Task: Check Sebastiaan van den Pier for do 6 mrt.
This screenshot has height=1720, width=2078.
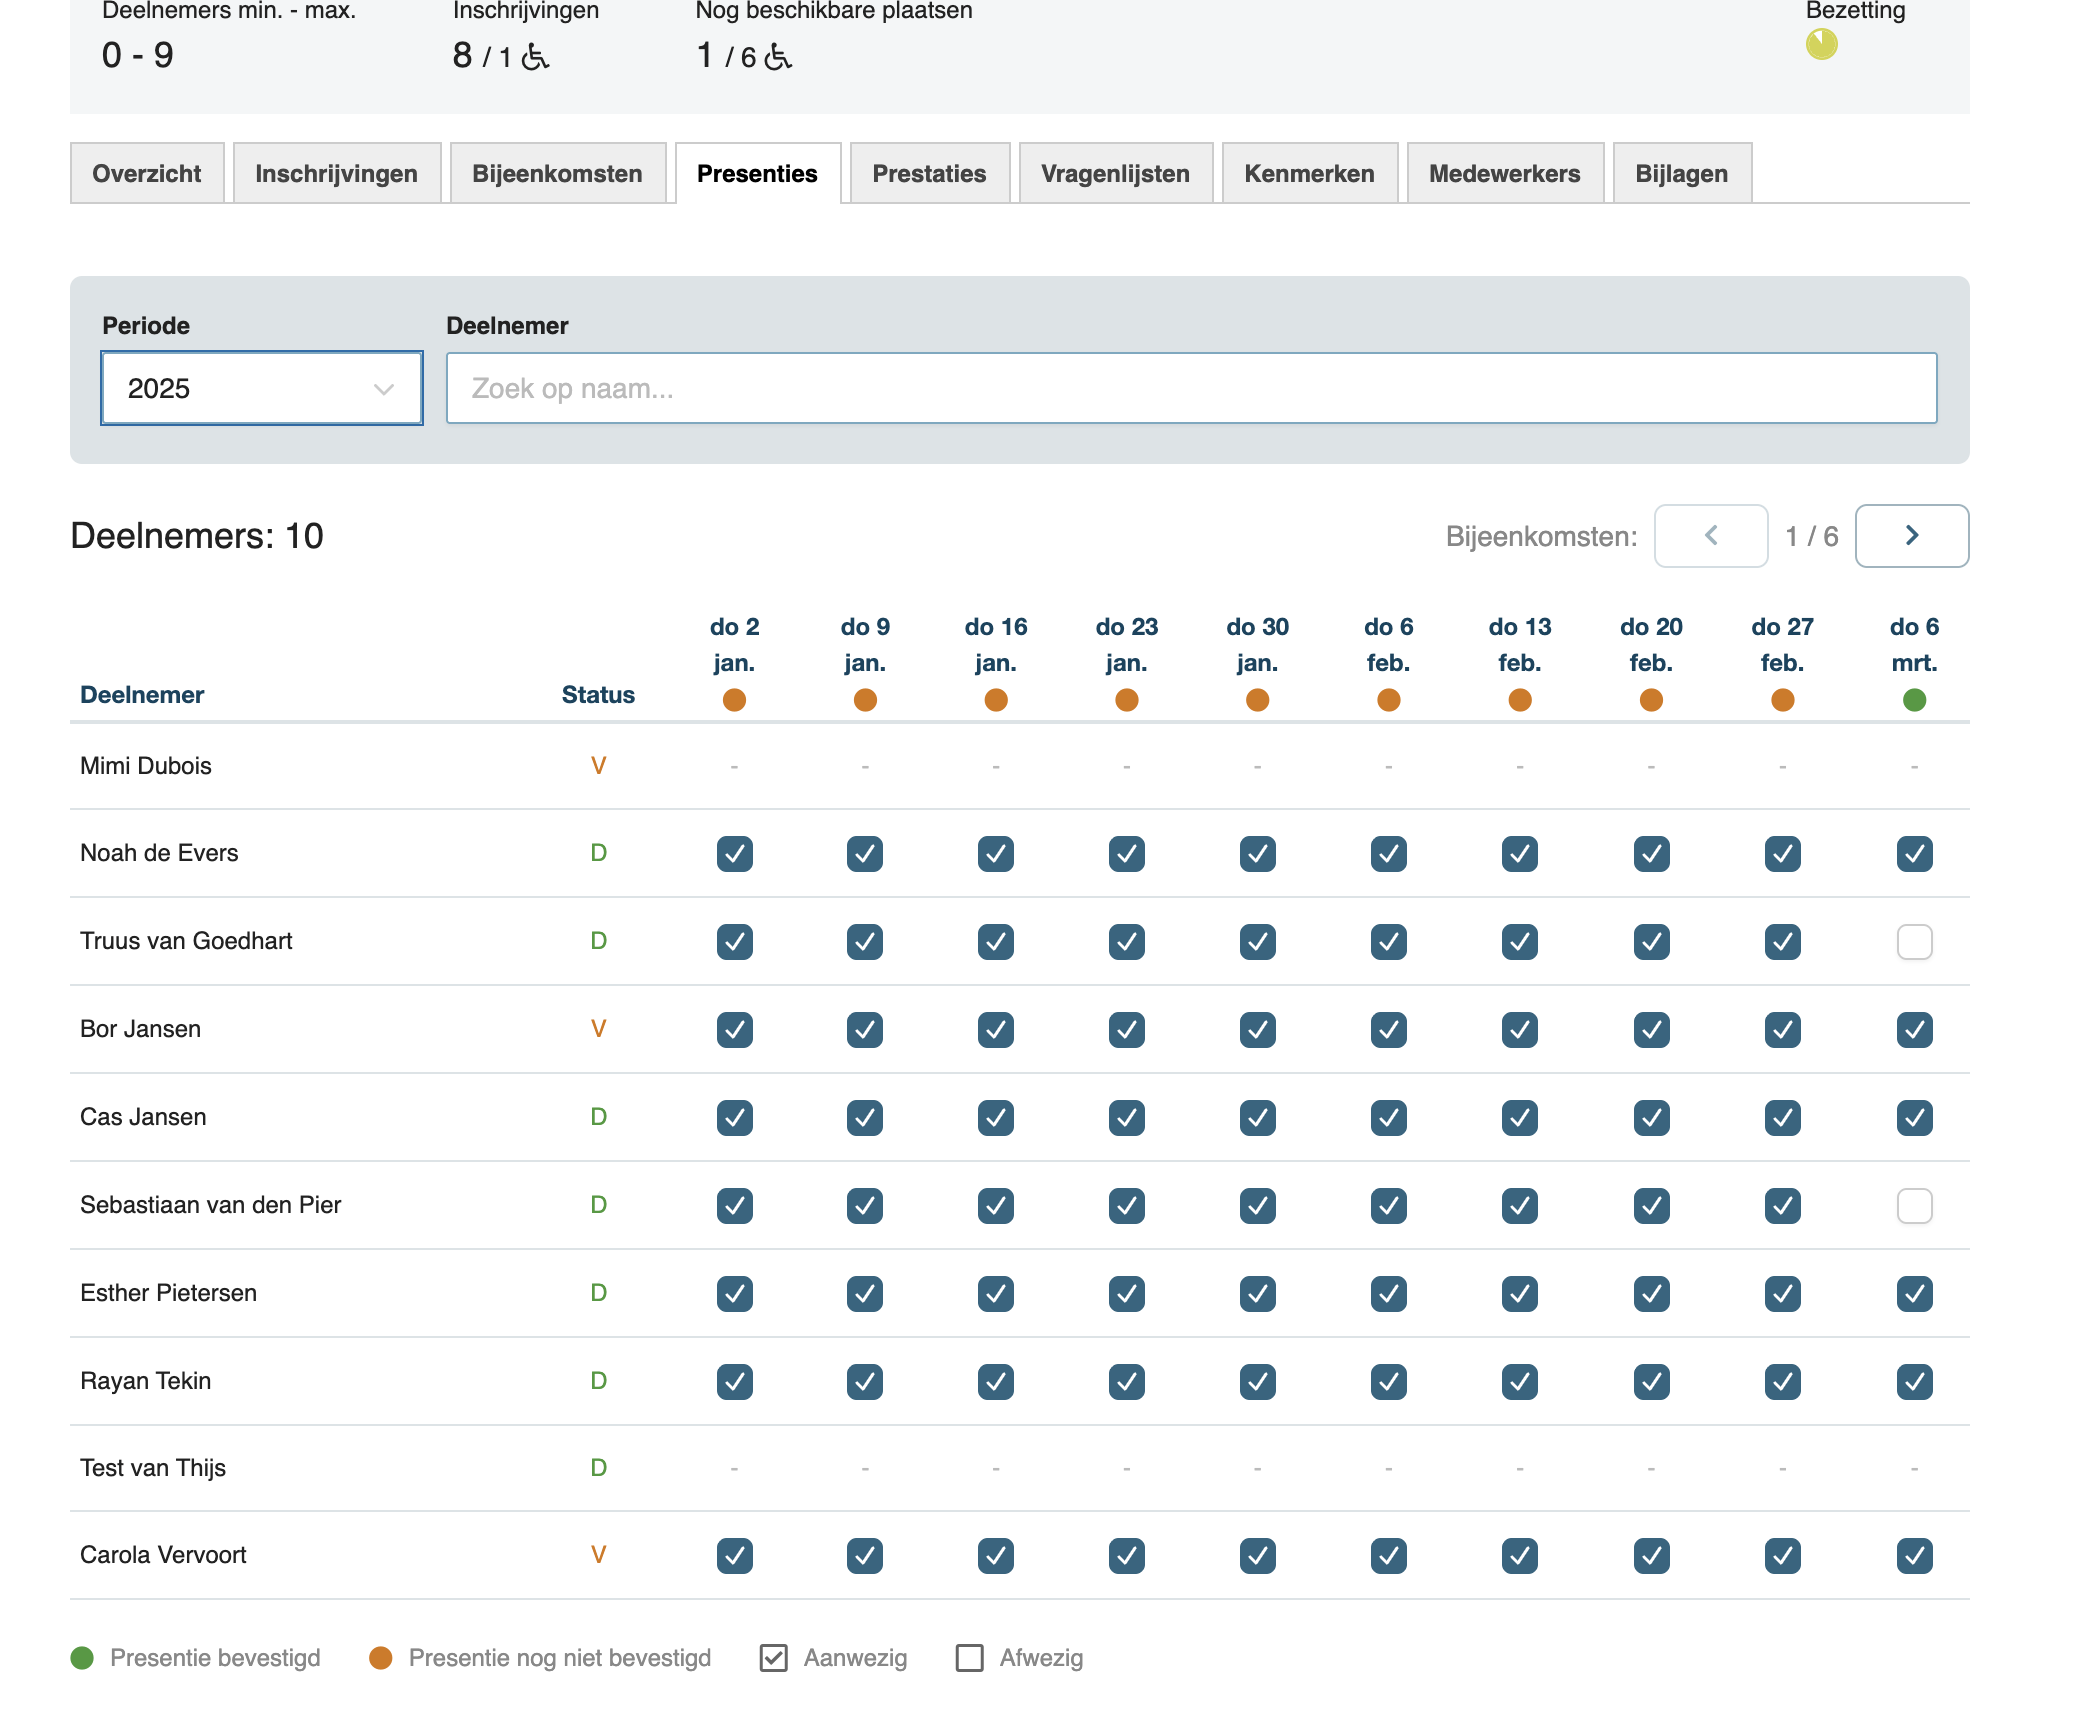Action: 1914,1206
